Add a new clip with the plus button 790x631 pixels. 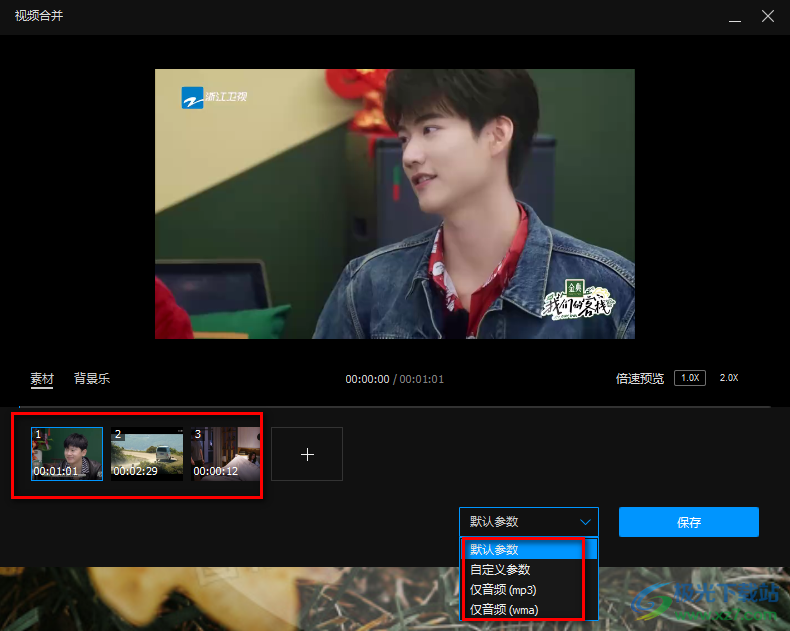tap(307, 454)
